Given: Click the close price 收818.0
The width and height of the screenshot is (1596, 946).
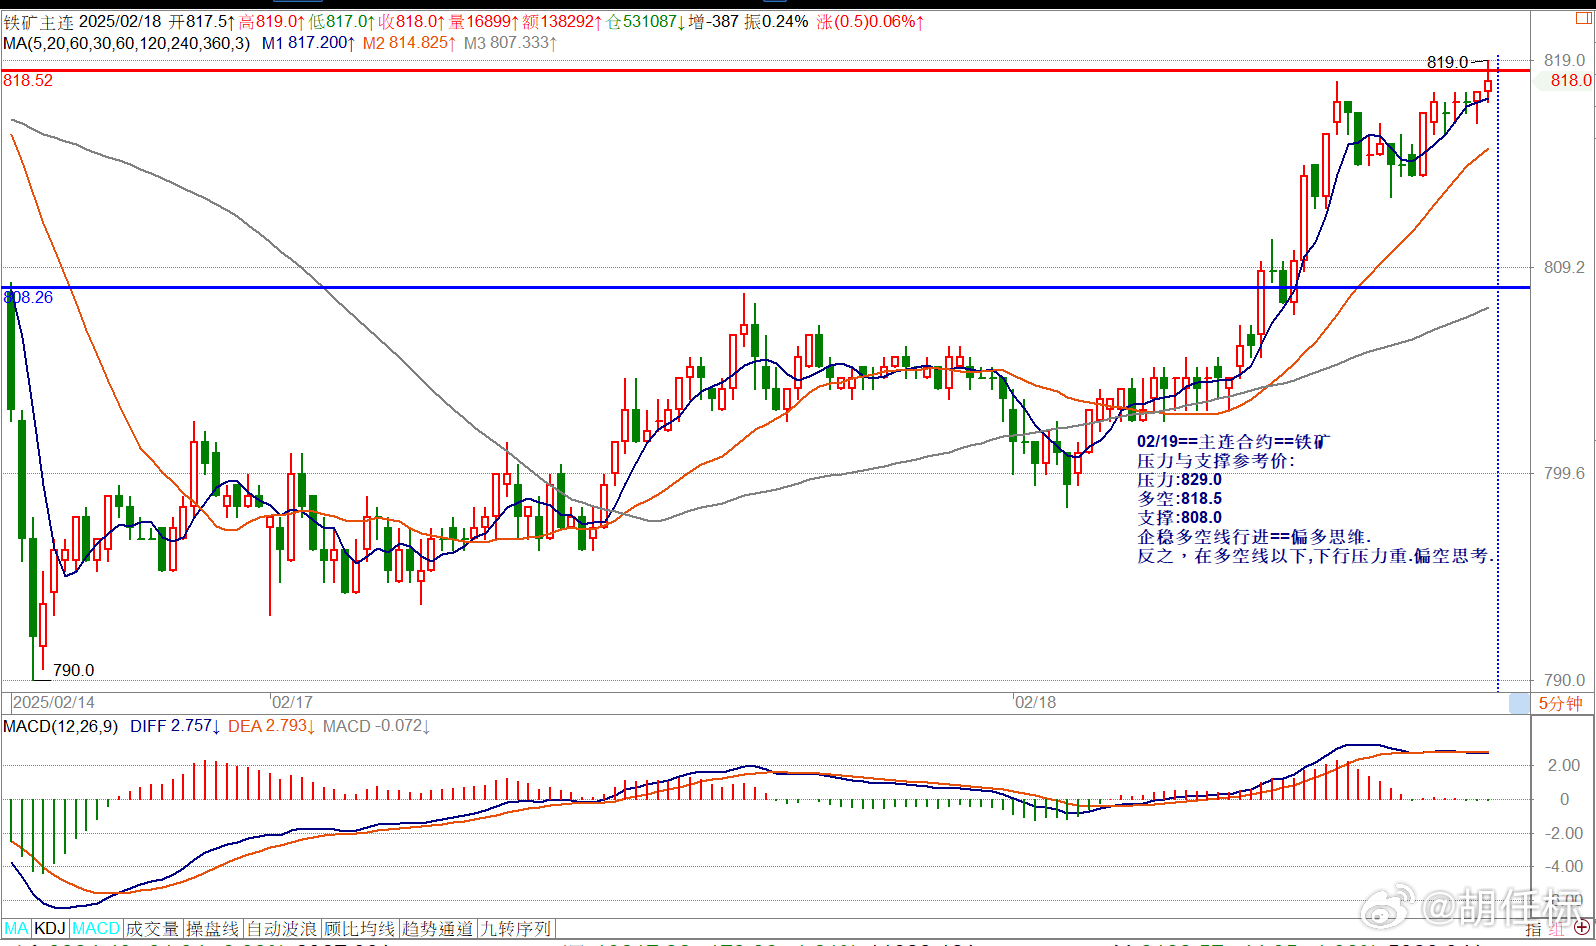Looking at the screenshot, I should [x=411, y=22].
